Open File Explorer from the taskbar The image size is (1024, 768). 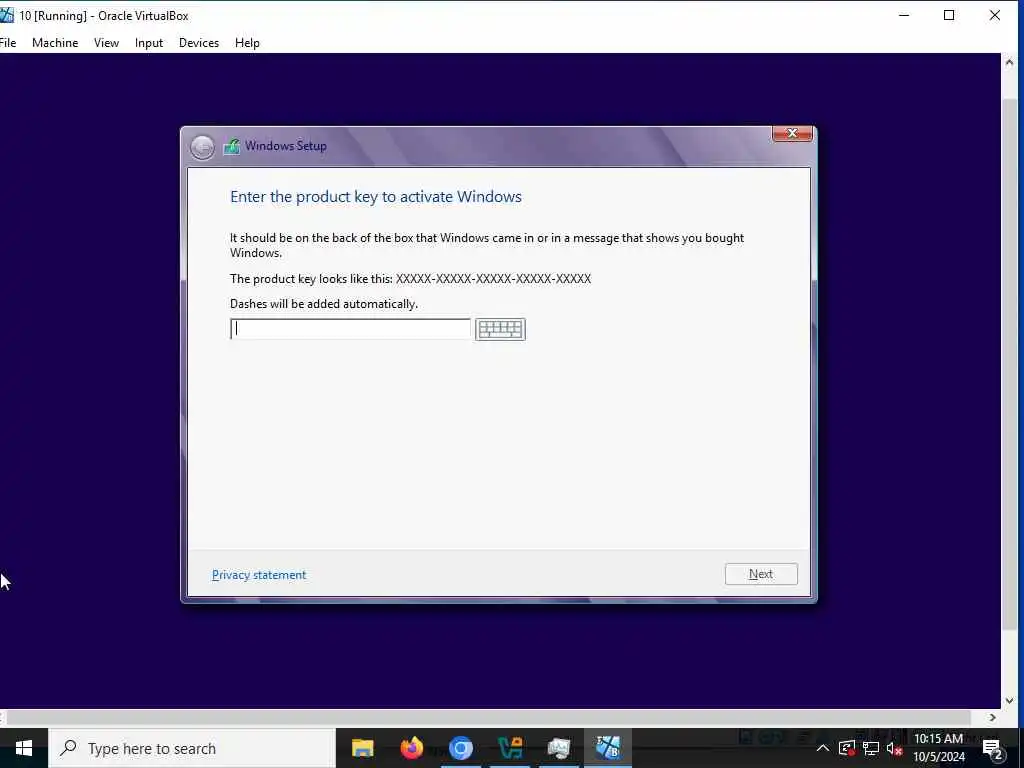pos(362,748)
